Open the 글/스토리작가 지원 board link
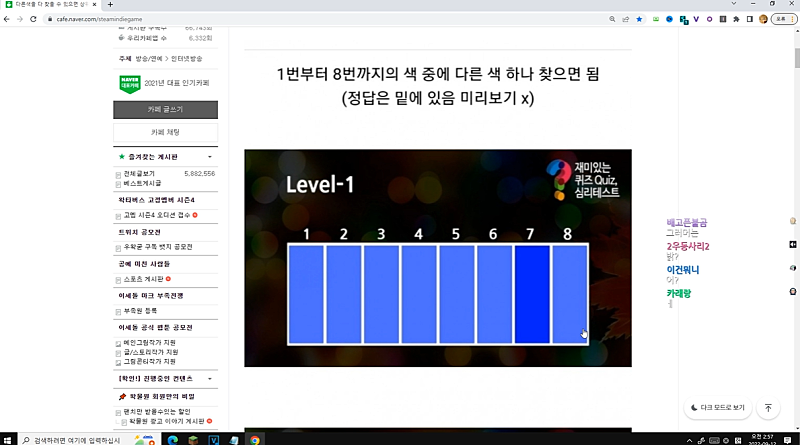 (151, 352)
